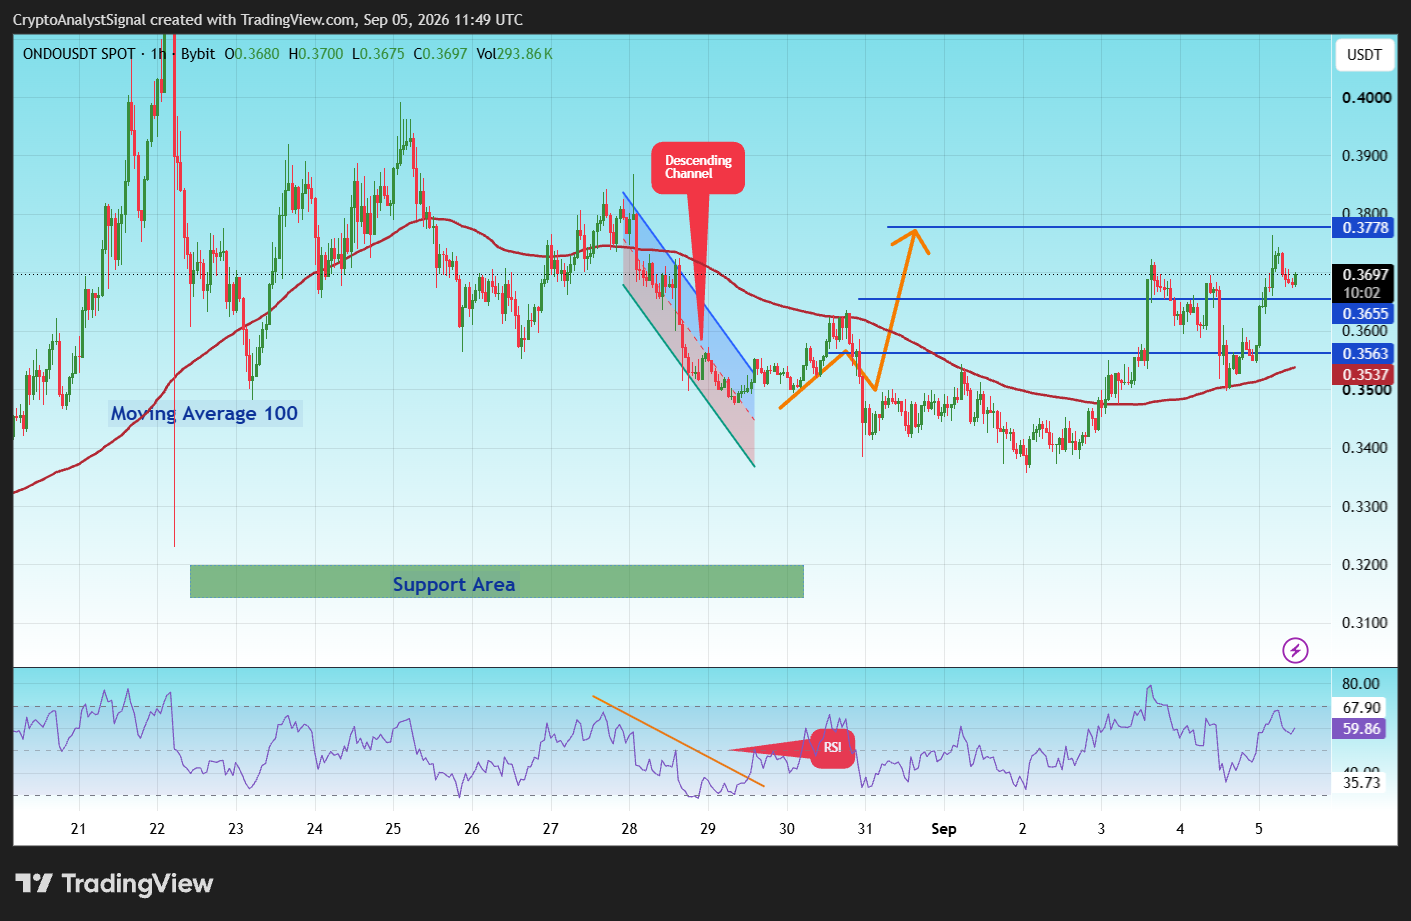1411x921 pixels.
Task: Click the open value O0.3680
Action: coord(252,54)
